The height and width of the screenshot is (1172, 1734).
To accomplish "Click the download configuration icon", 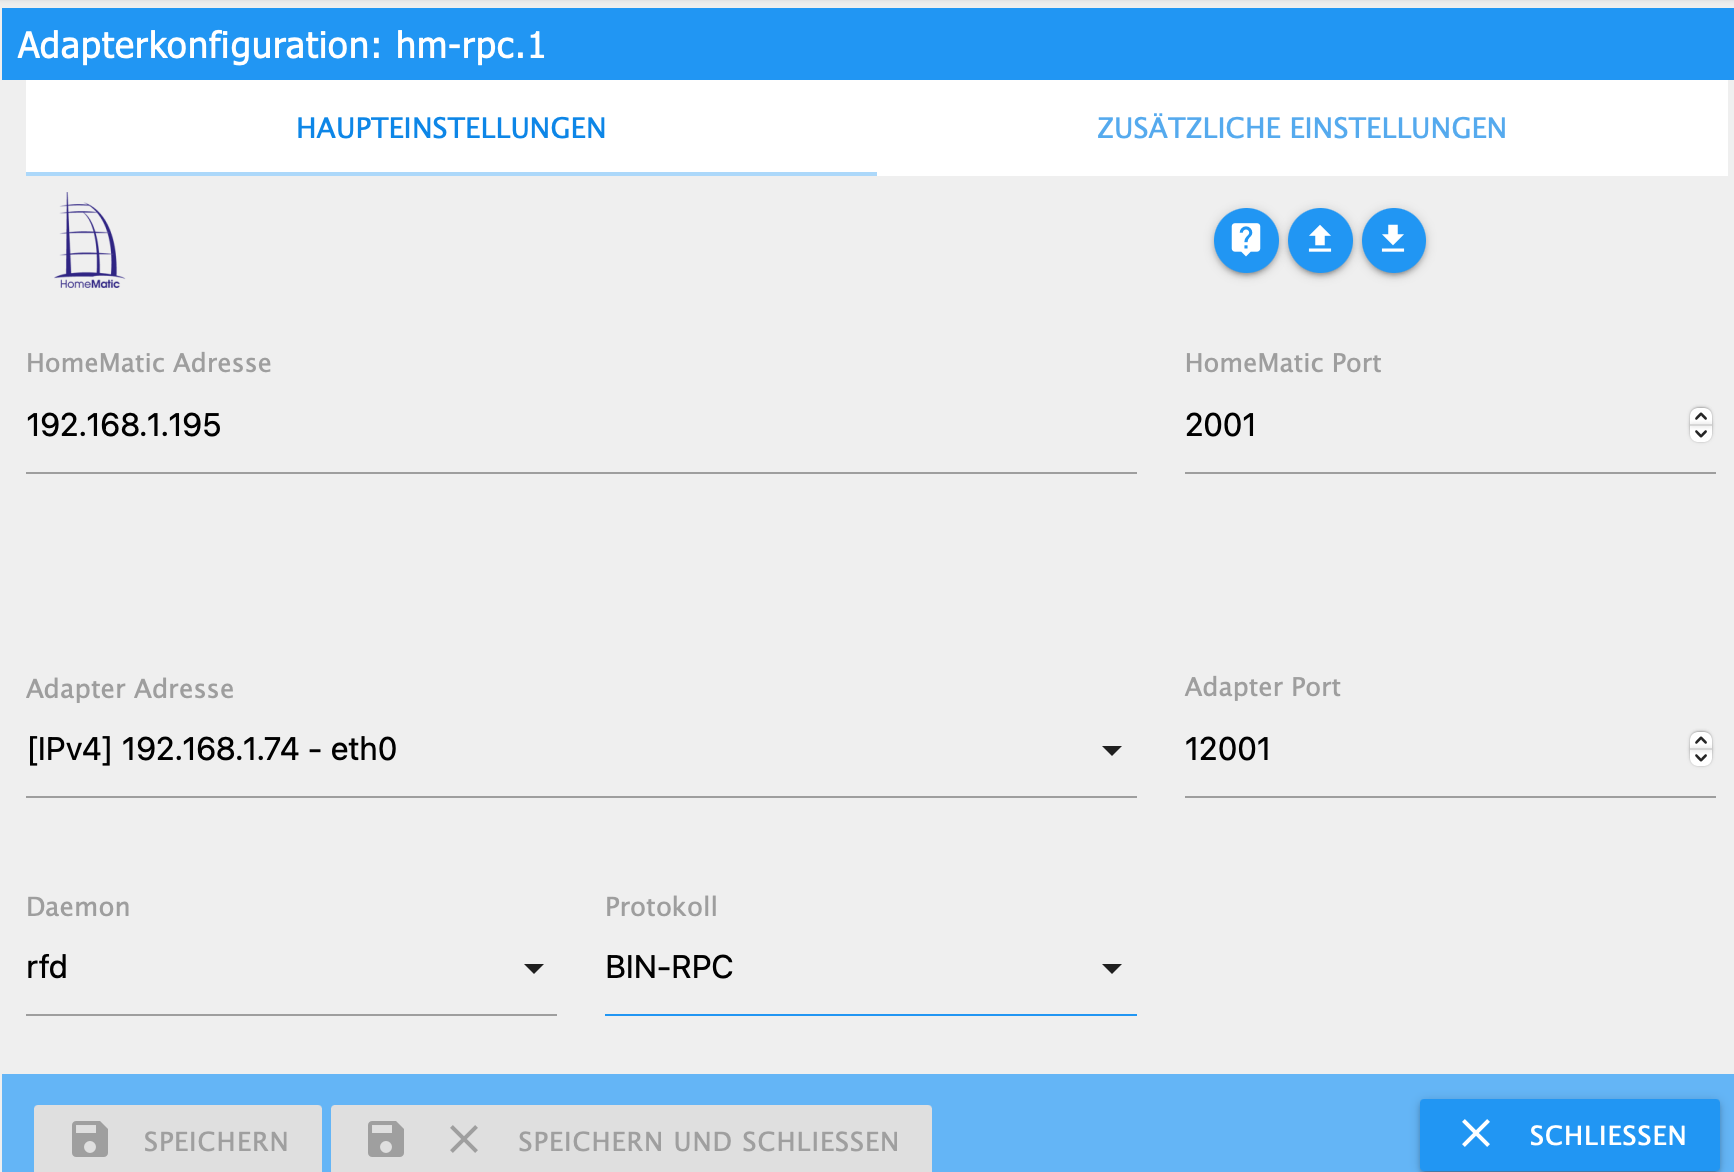I will (x=1393, y=240).
